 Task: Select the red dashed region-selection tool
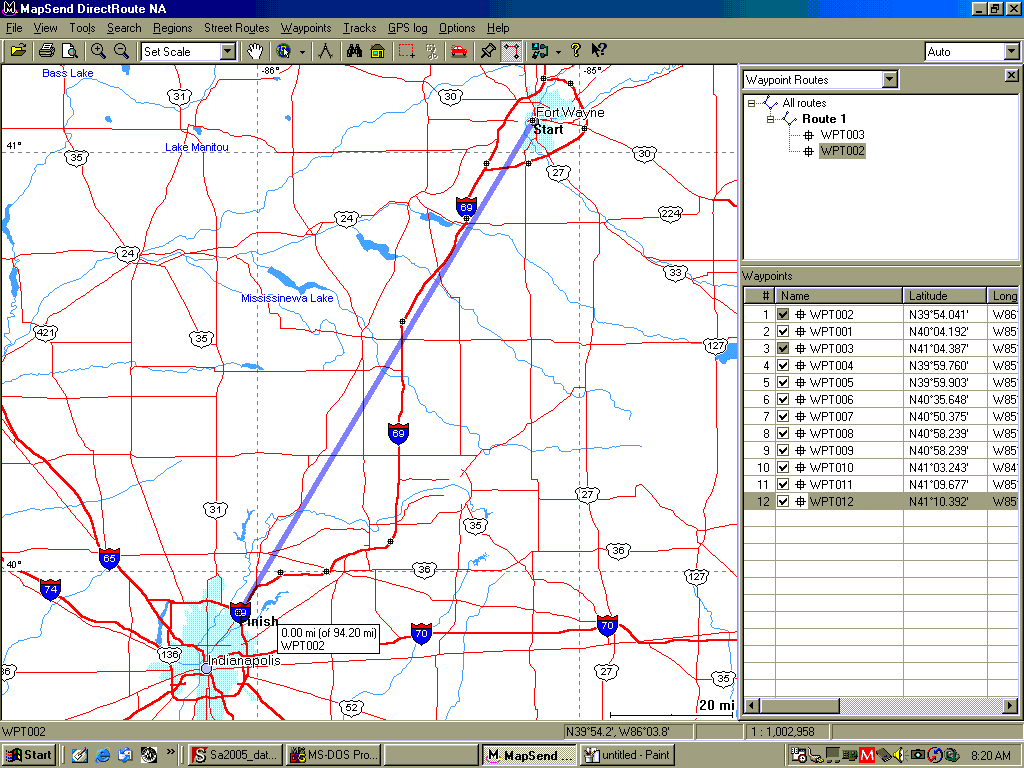(x=407, y=51)
